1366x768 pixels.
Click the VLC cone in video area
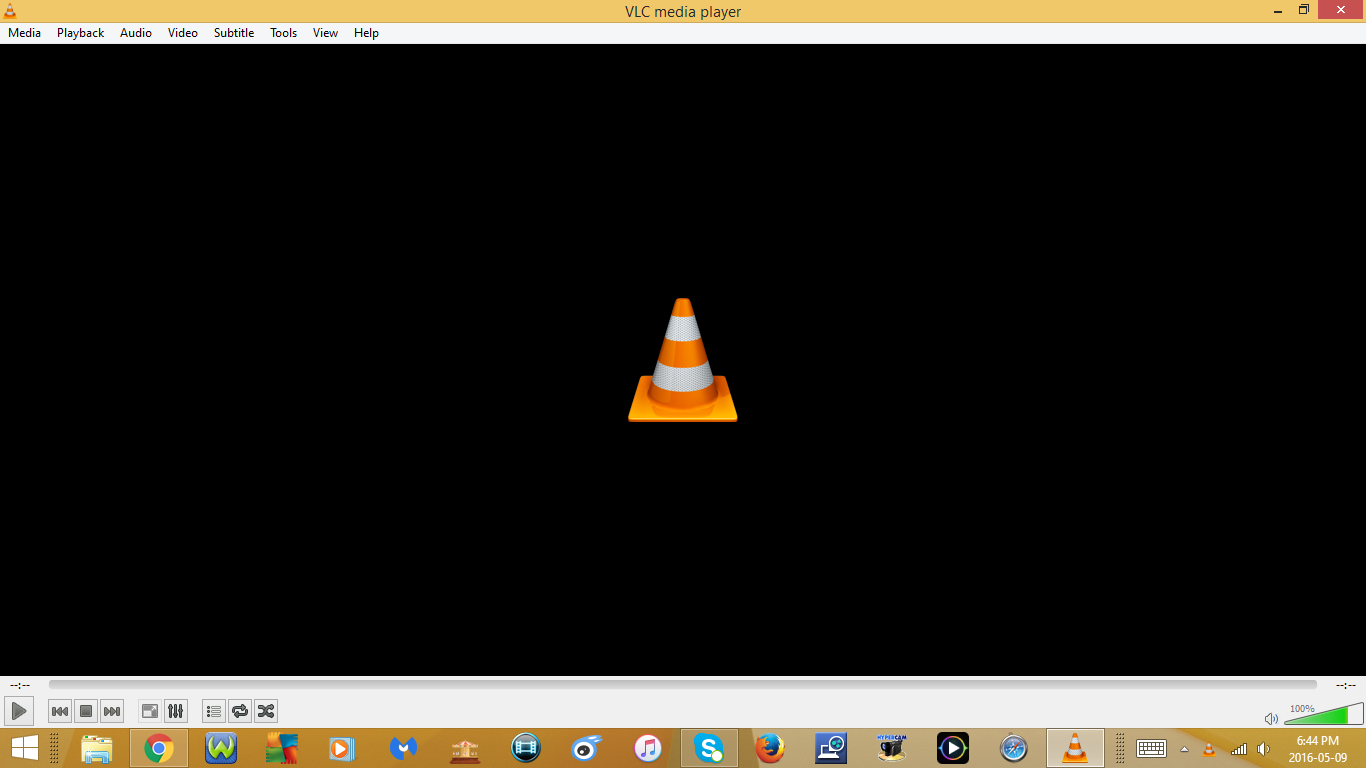pyautogui.click(x=683, y=360)
